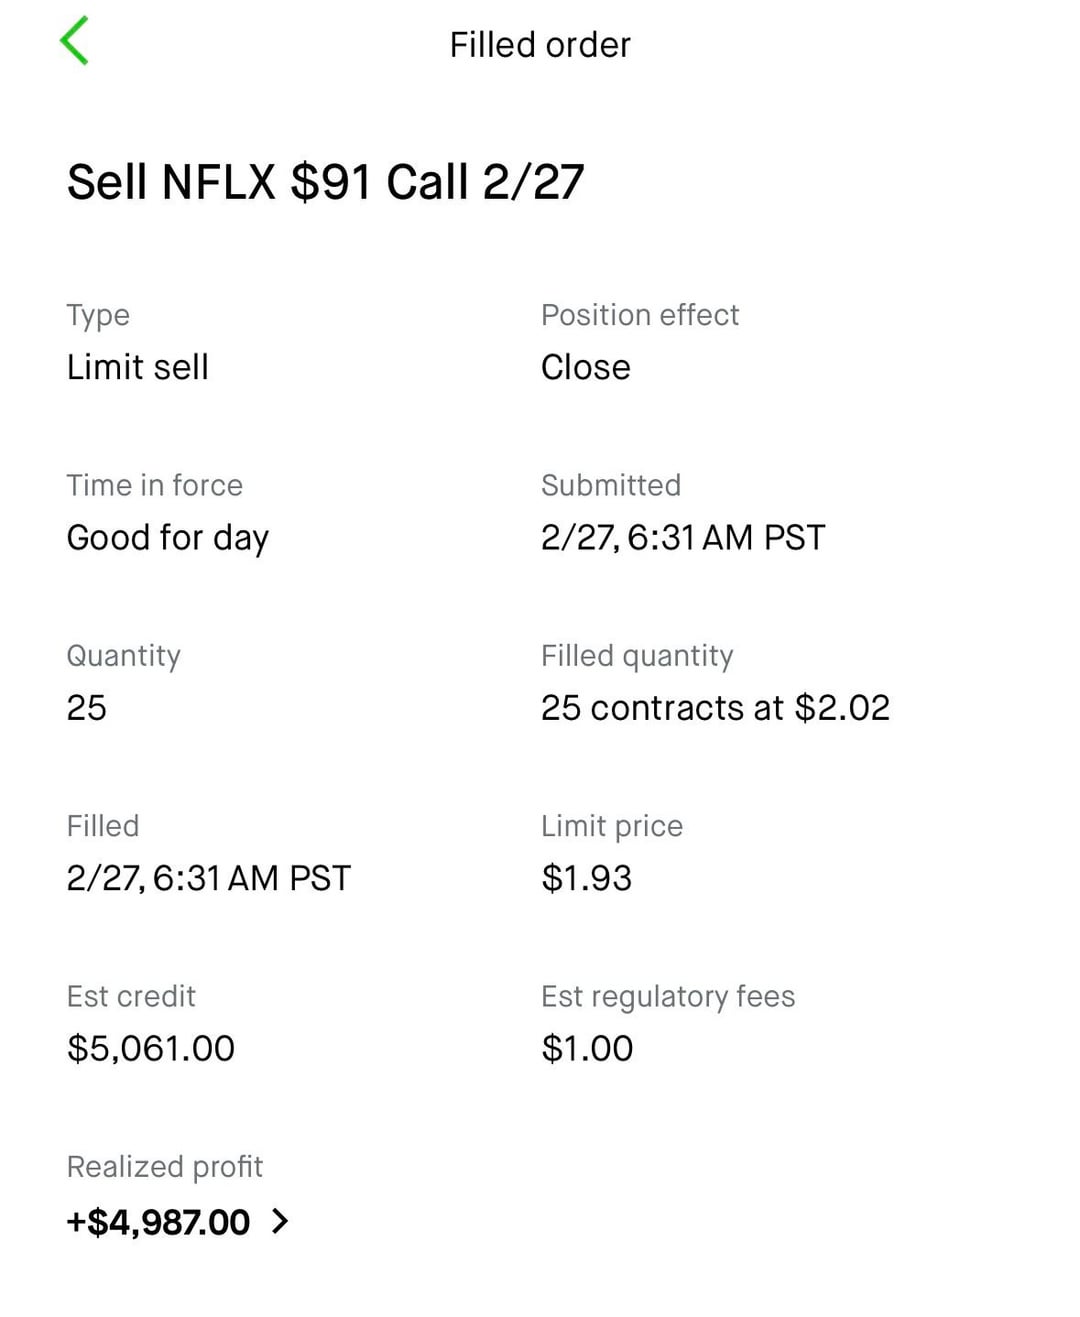The image size is (1080, 1317).
Task: Tap the Close position effect value
Action: [586, 367]
